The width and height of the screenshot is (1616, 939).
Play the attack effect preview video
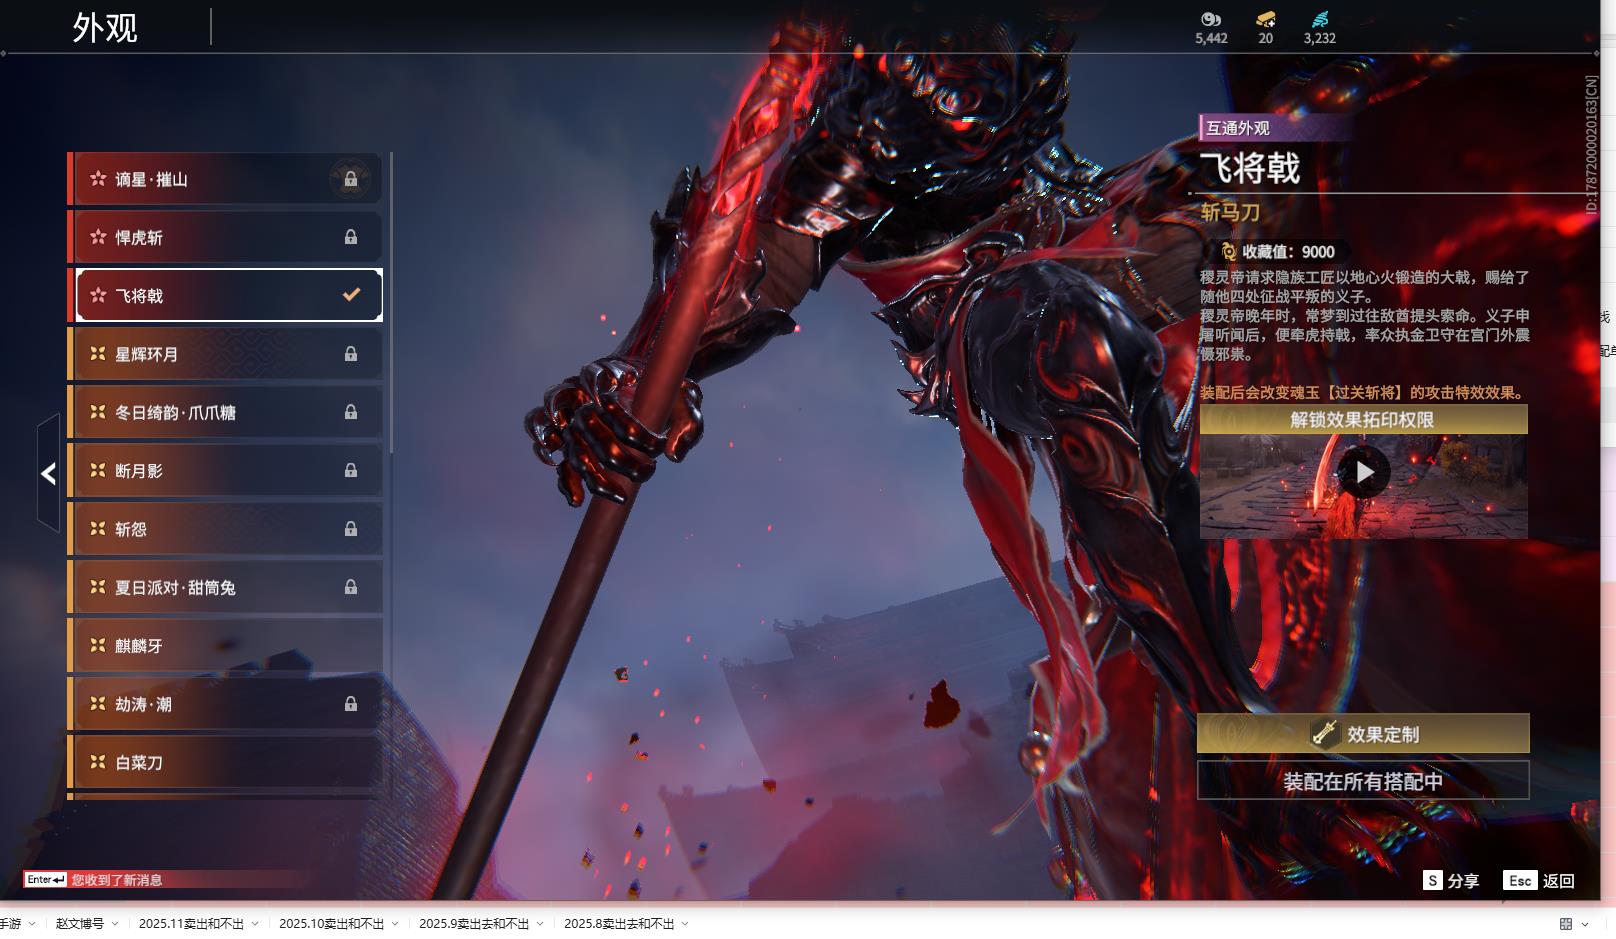1364,473
